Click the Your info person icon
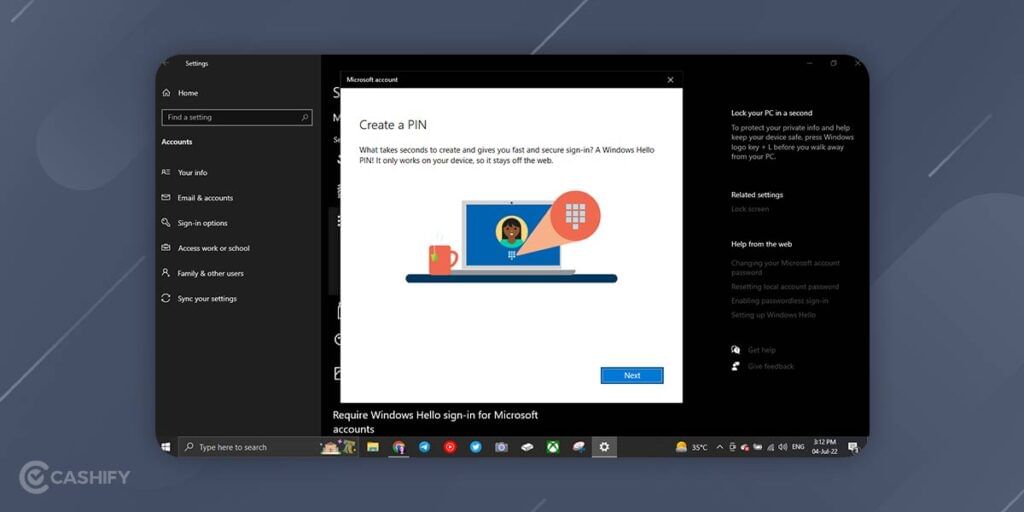 (166, 172)
